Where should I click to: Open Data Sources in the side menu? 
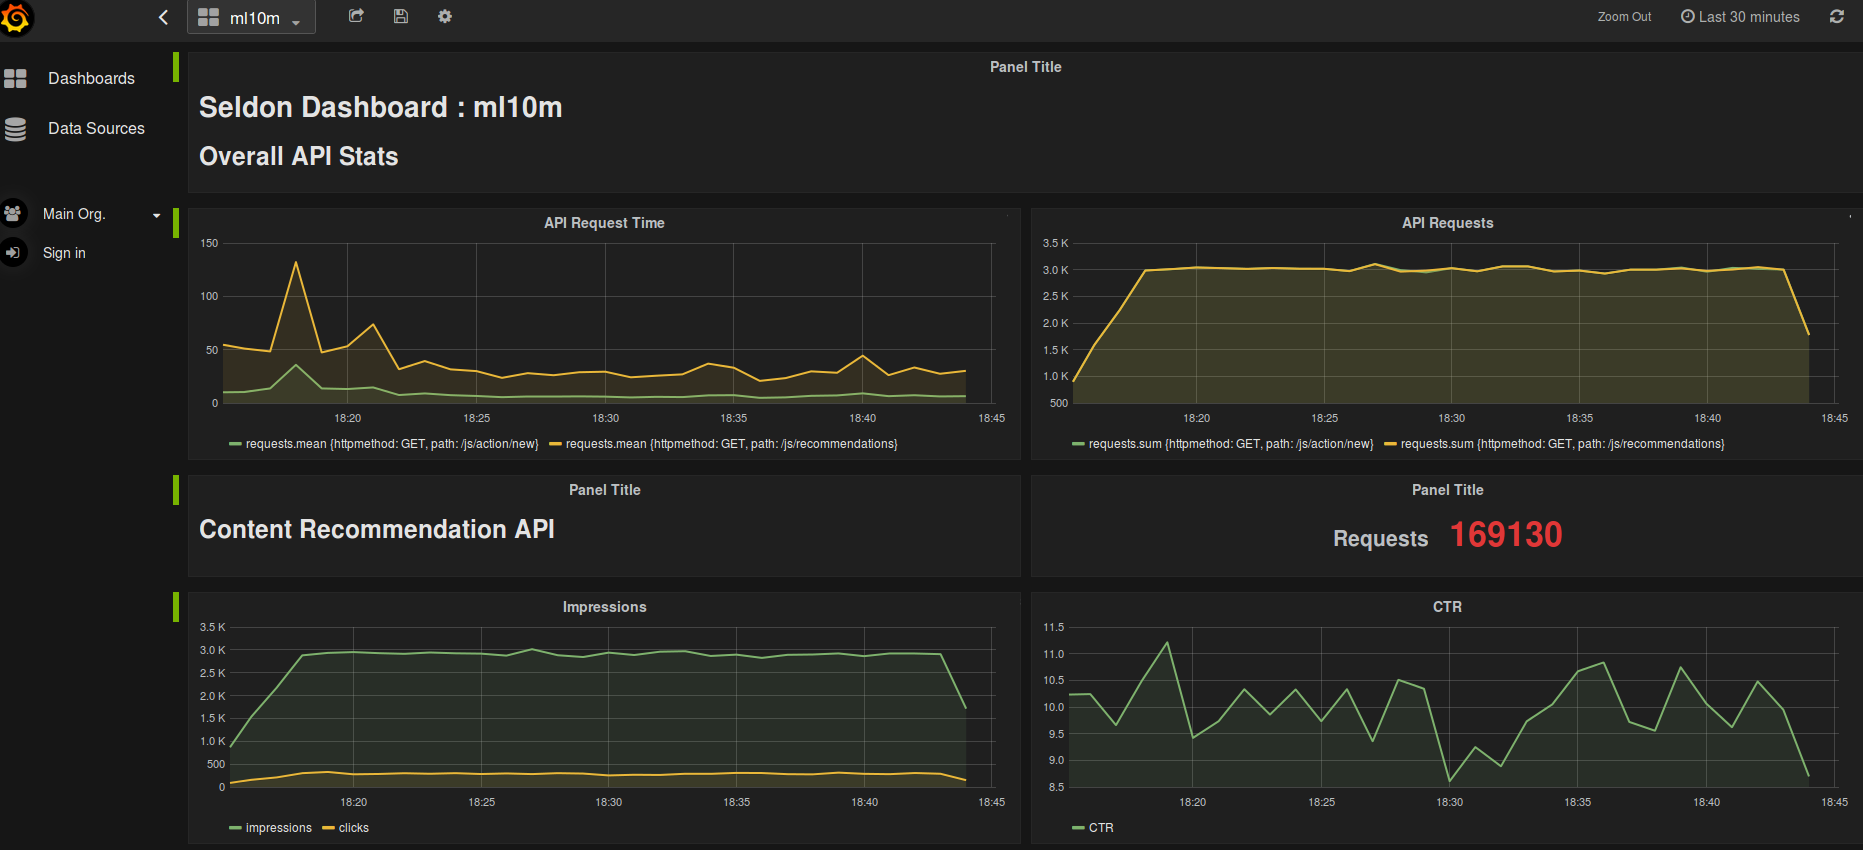click(96, 128)
